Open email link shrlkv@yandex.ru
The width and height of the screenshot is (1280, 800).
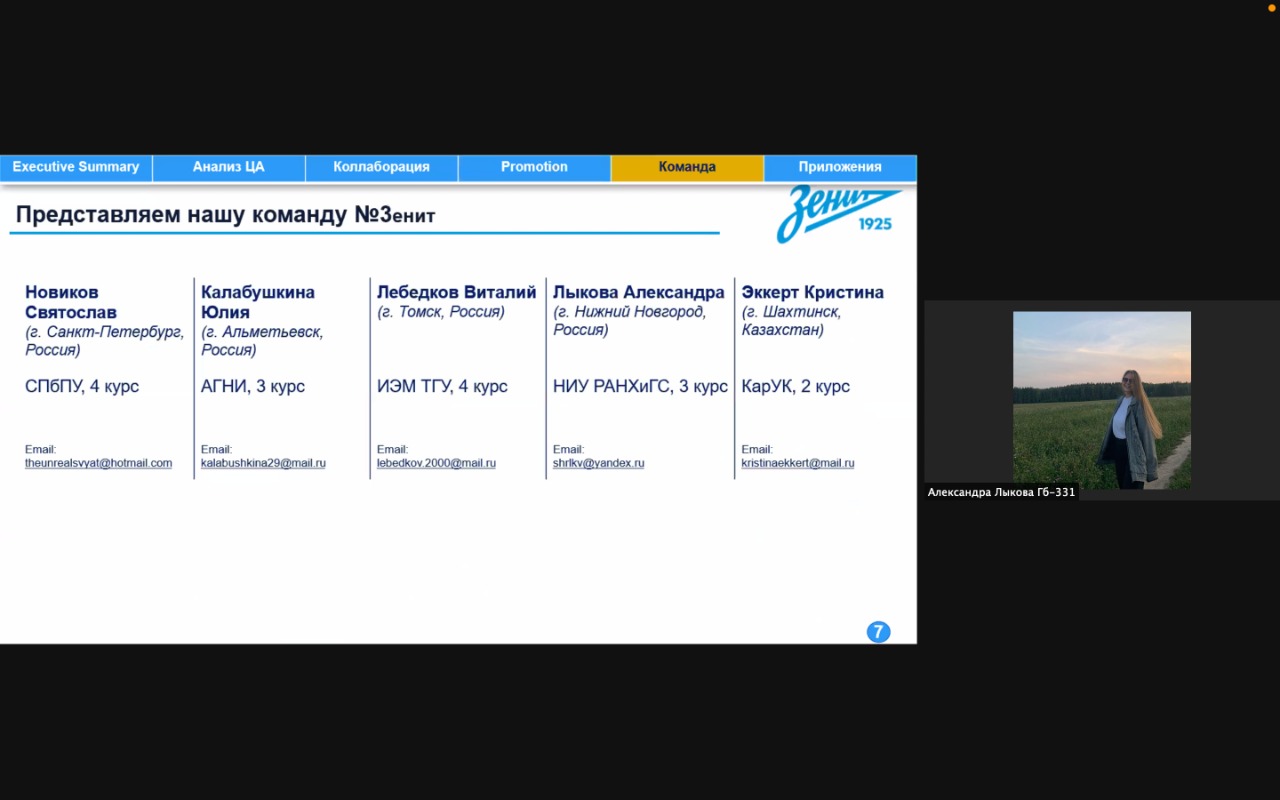pos(598,463)
